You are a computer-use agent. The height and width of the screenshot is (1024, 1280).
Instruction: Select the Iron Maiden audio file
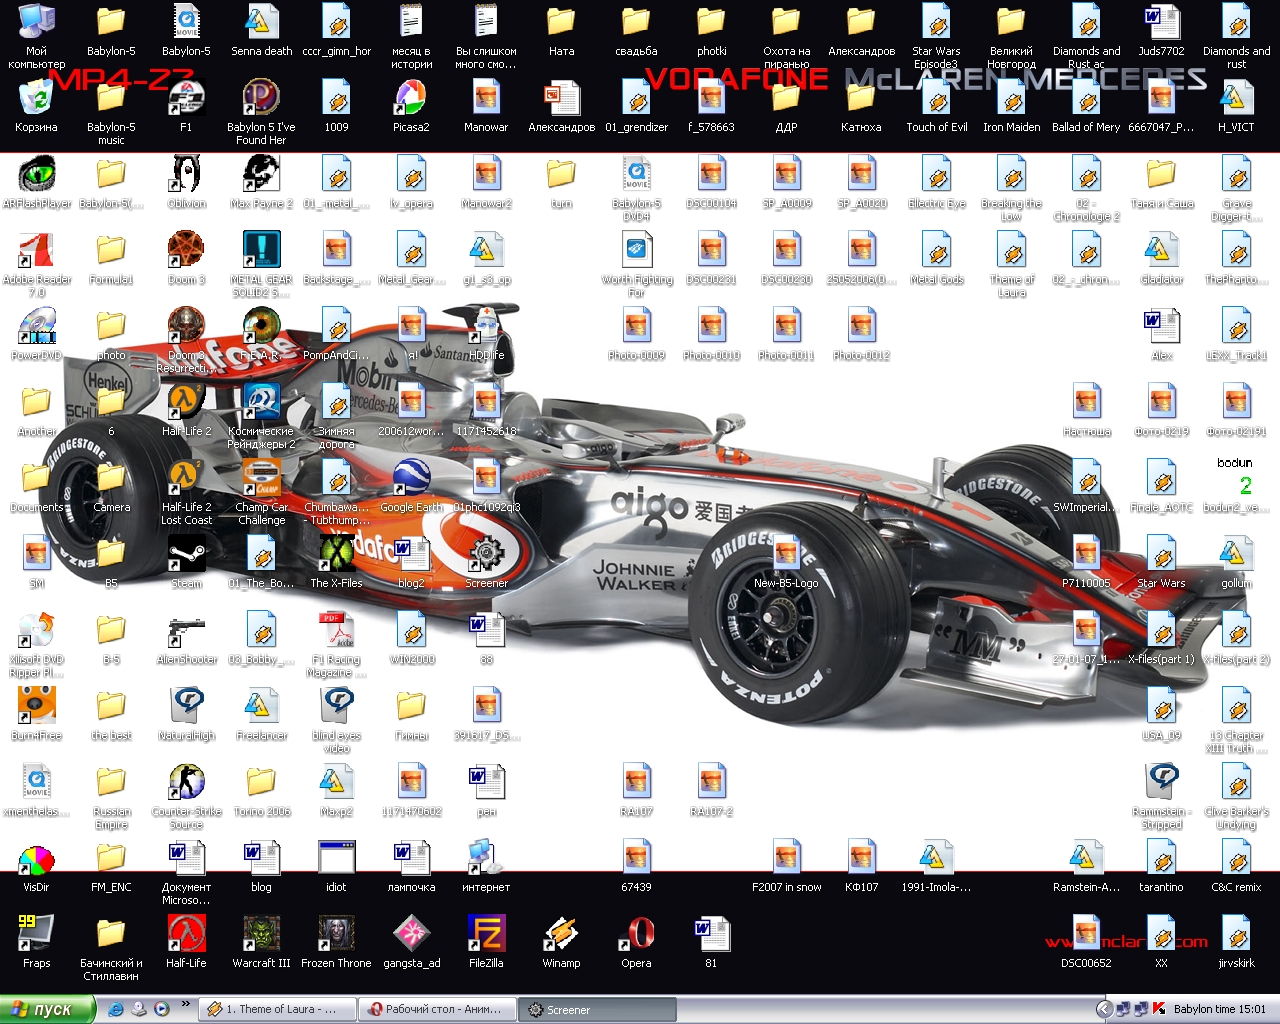[1011, 106]
